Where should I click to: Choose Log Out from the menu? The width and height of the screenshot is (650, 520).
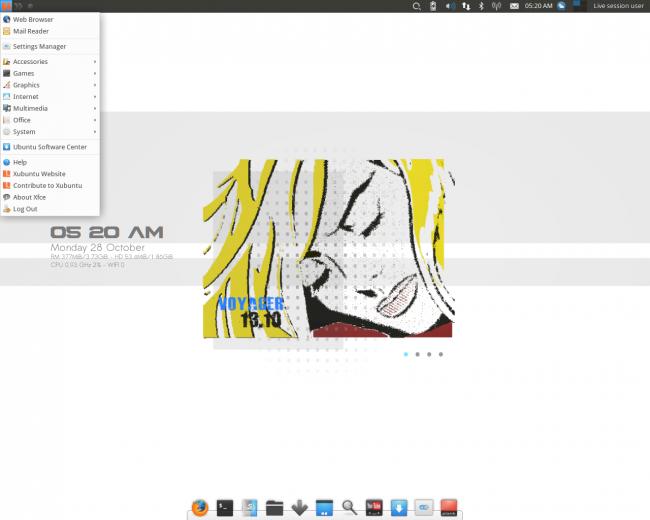[x=50, y=209]
